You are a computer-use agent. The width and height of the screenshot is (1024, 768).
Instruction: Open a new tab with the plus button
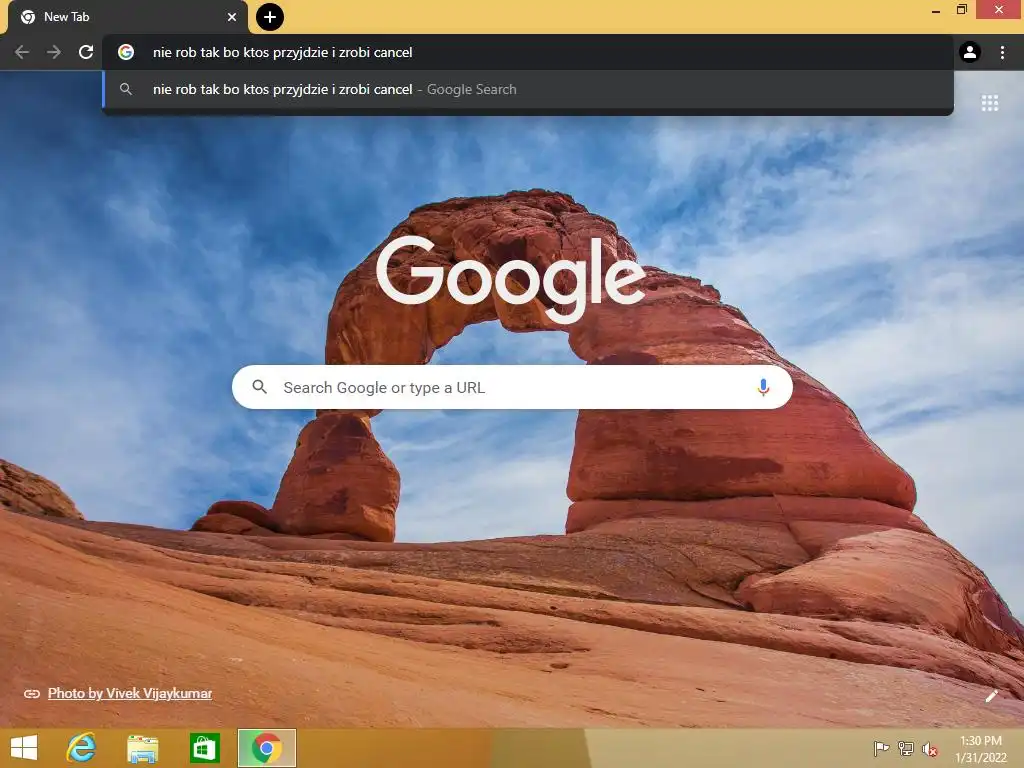coord(270,17)
